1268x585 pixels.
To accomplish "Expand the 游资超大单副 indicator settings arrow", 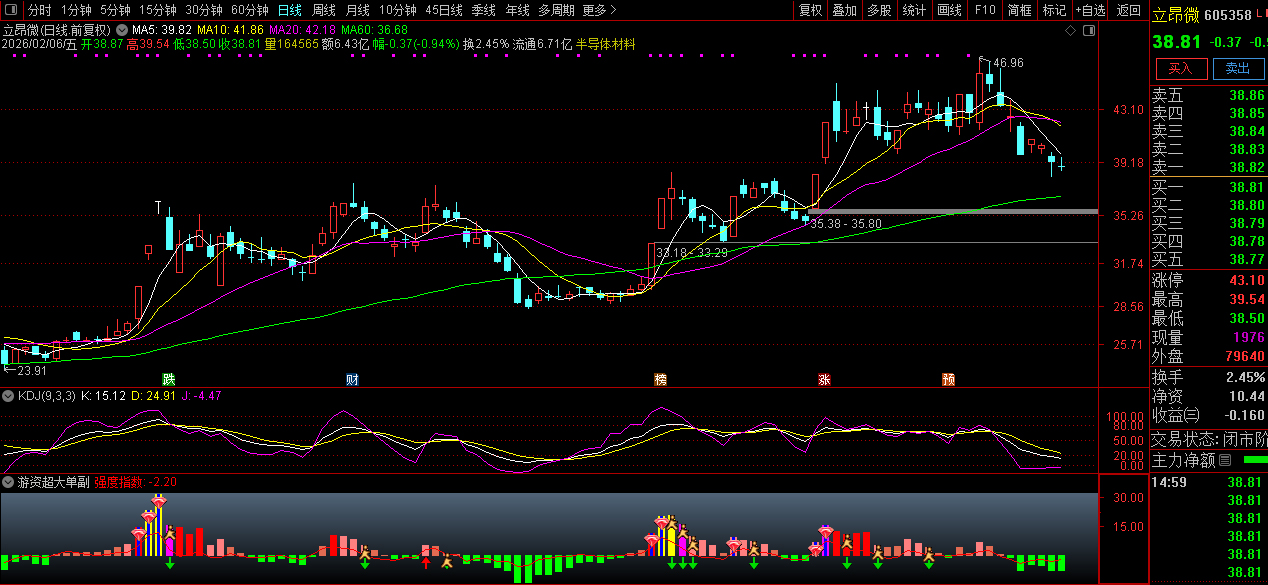I will coord(8,482).
